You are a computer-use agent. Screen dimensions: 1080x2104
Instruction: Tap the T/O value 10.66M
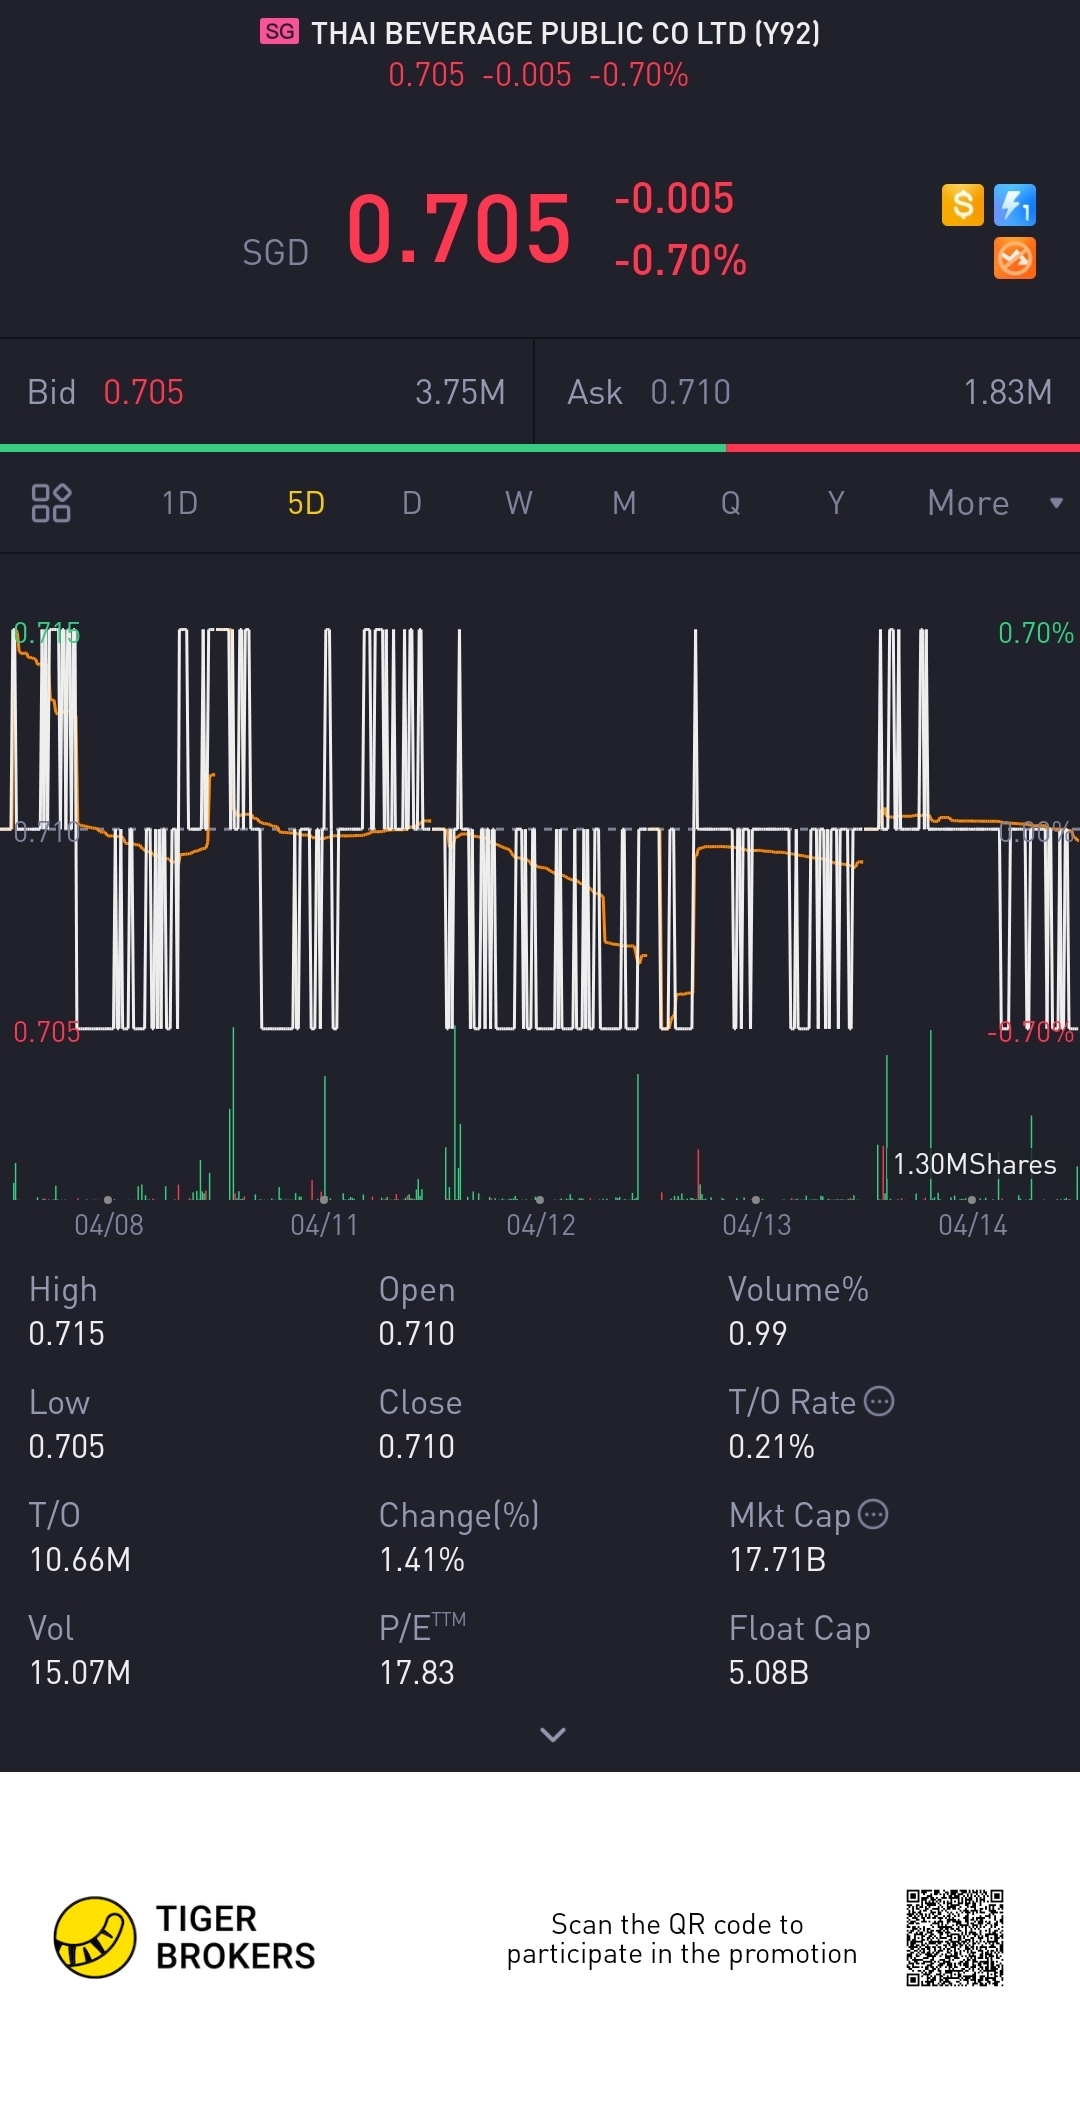click(80, 1560)
